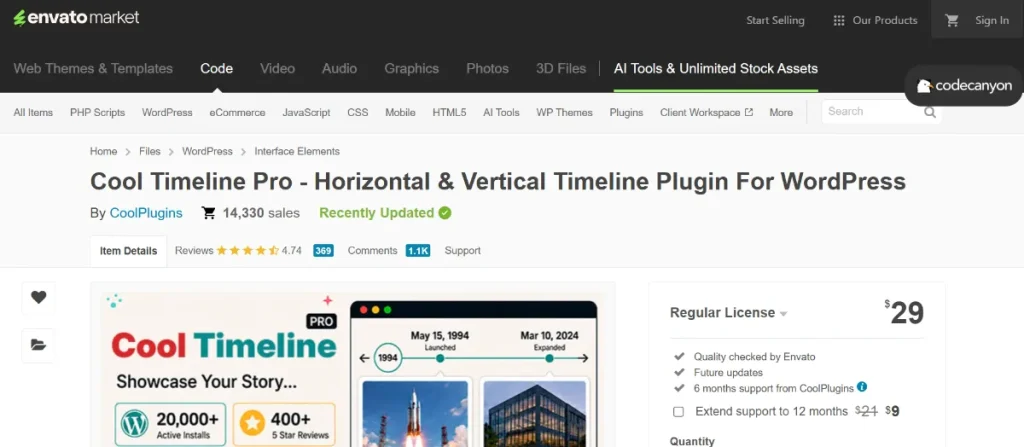The height and width of the screenshot is (447, 1024).
Task: Click the 'Quality checked by Envato' text
Action: [754, 357]
